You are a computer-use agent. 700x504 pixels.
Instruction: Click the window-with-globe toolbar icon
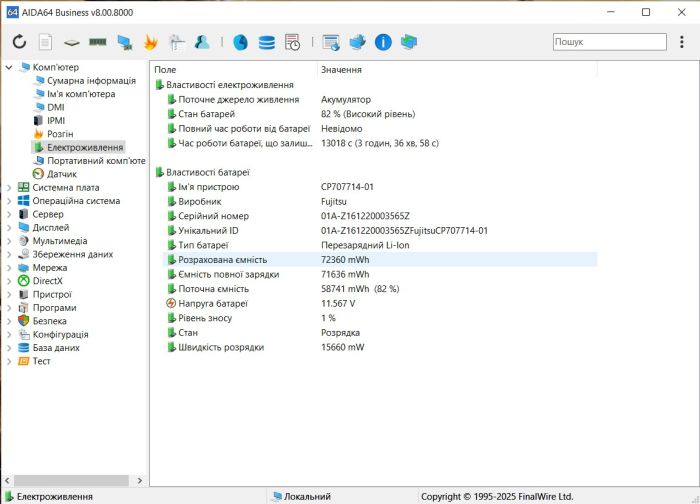331,42
